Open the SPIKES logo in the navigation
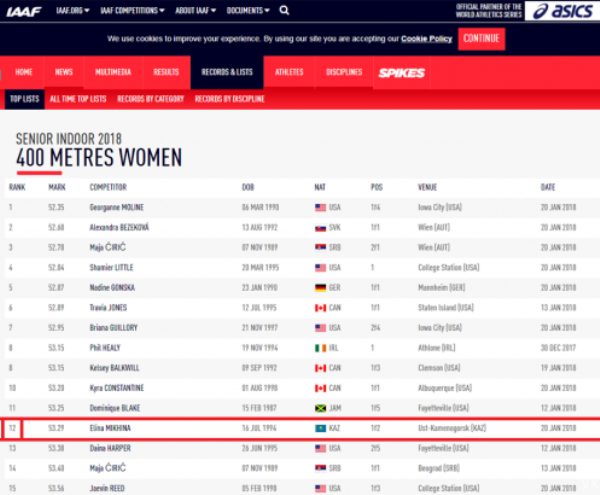The height and width of the screenshot is (495, 600). coord(401,73)
